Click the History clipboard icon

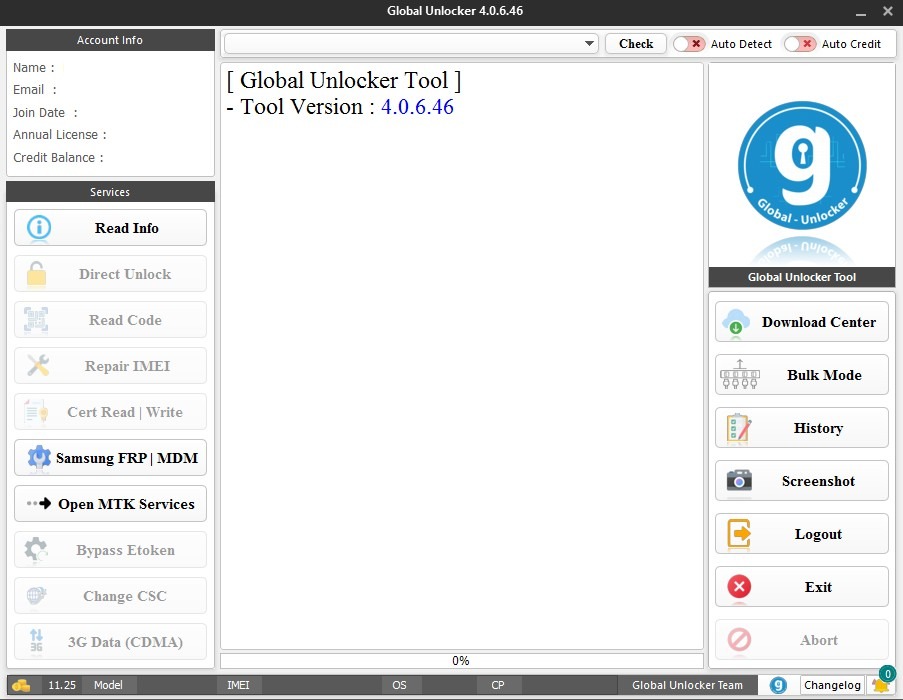(739, 428)
